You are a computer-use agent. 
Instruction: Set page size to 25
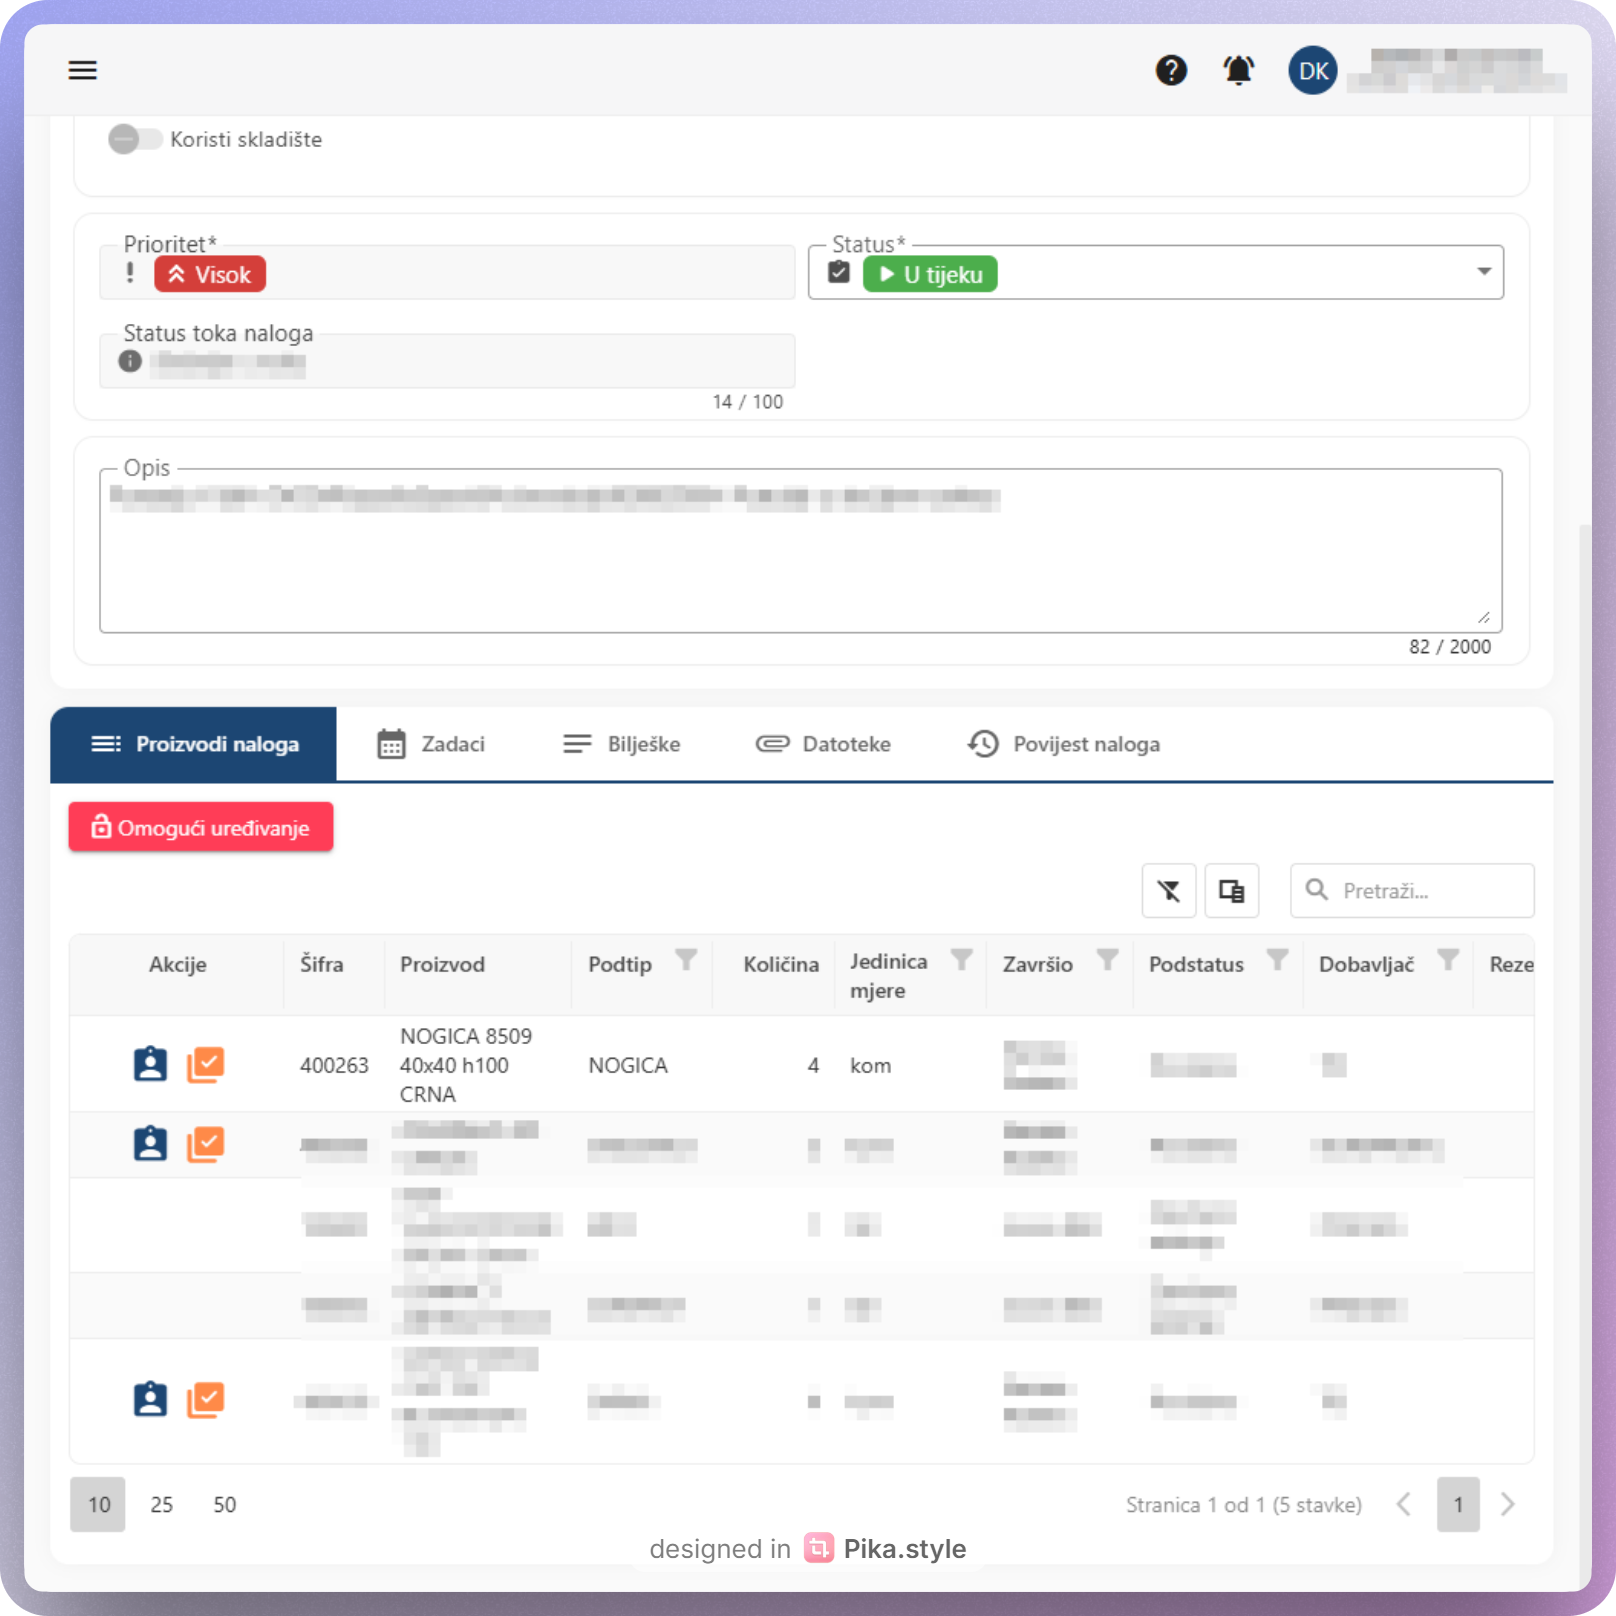pyautogui.click(x=161, y=1504)
